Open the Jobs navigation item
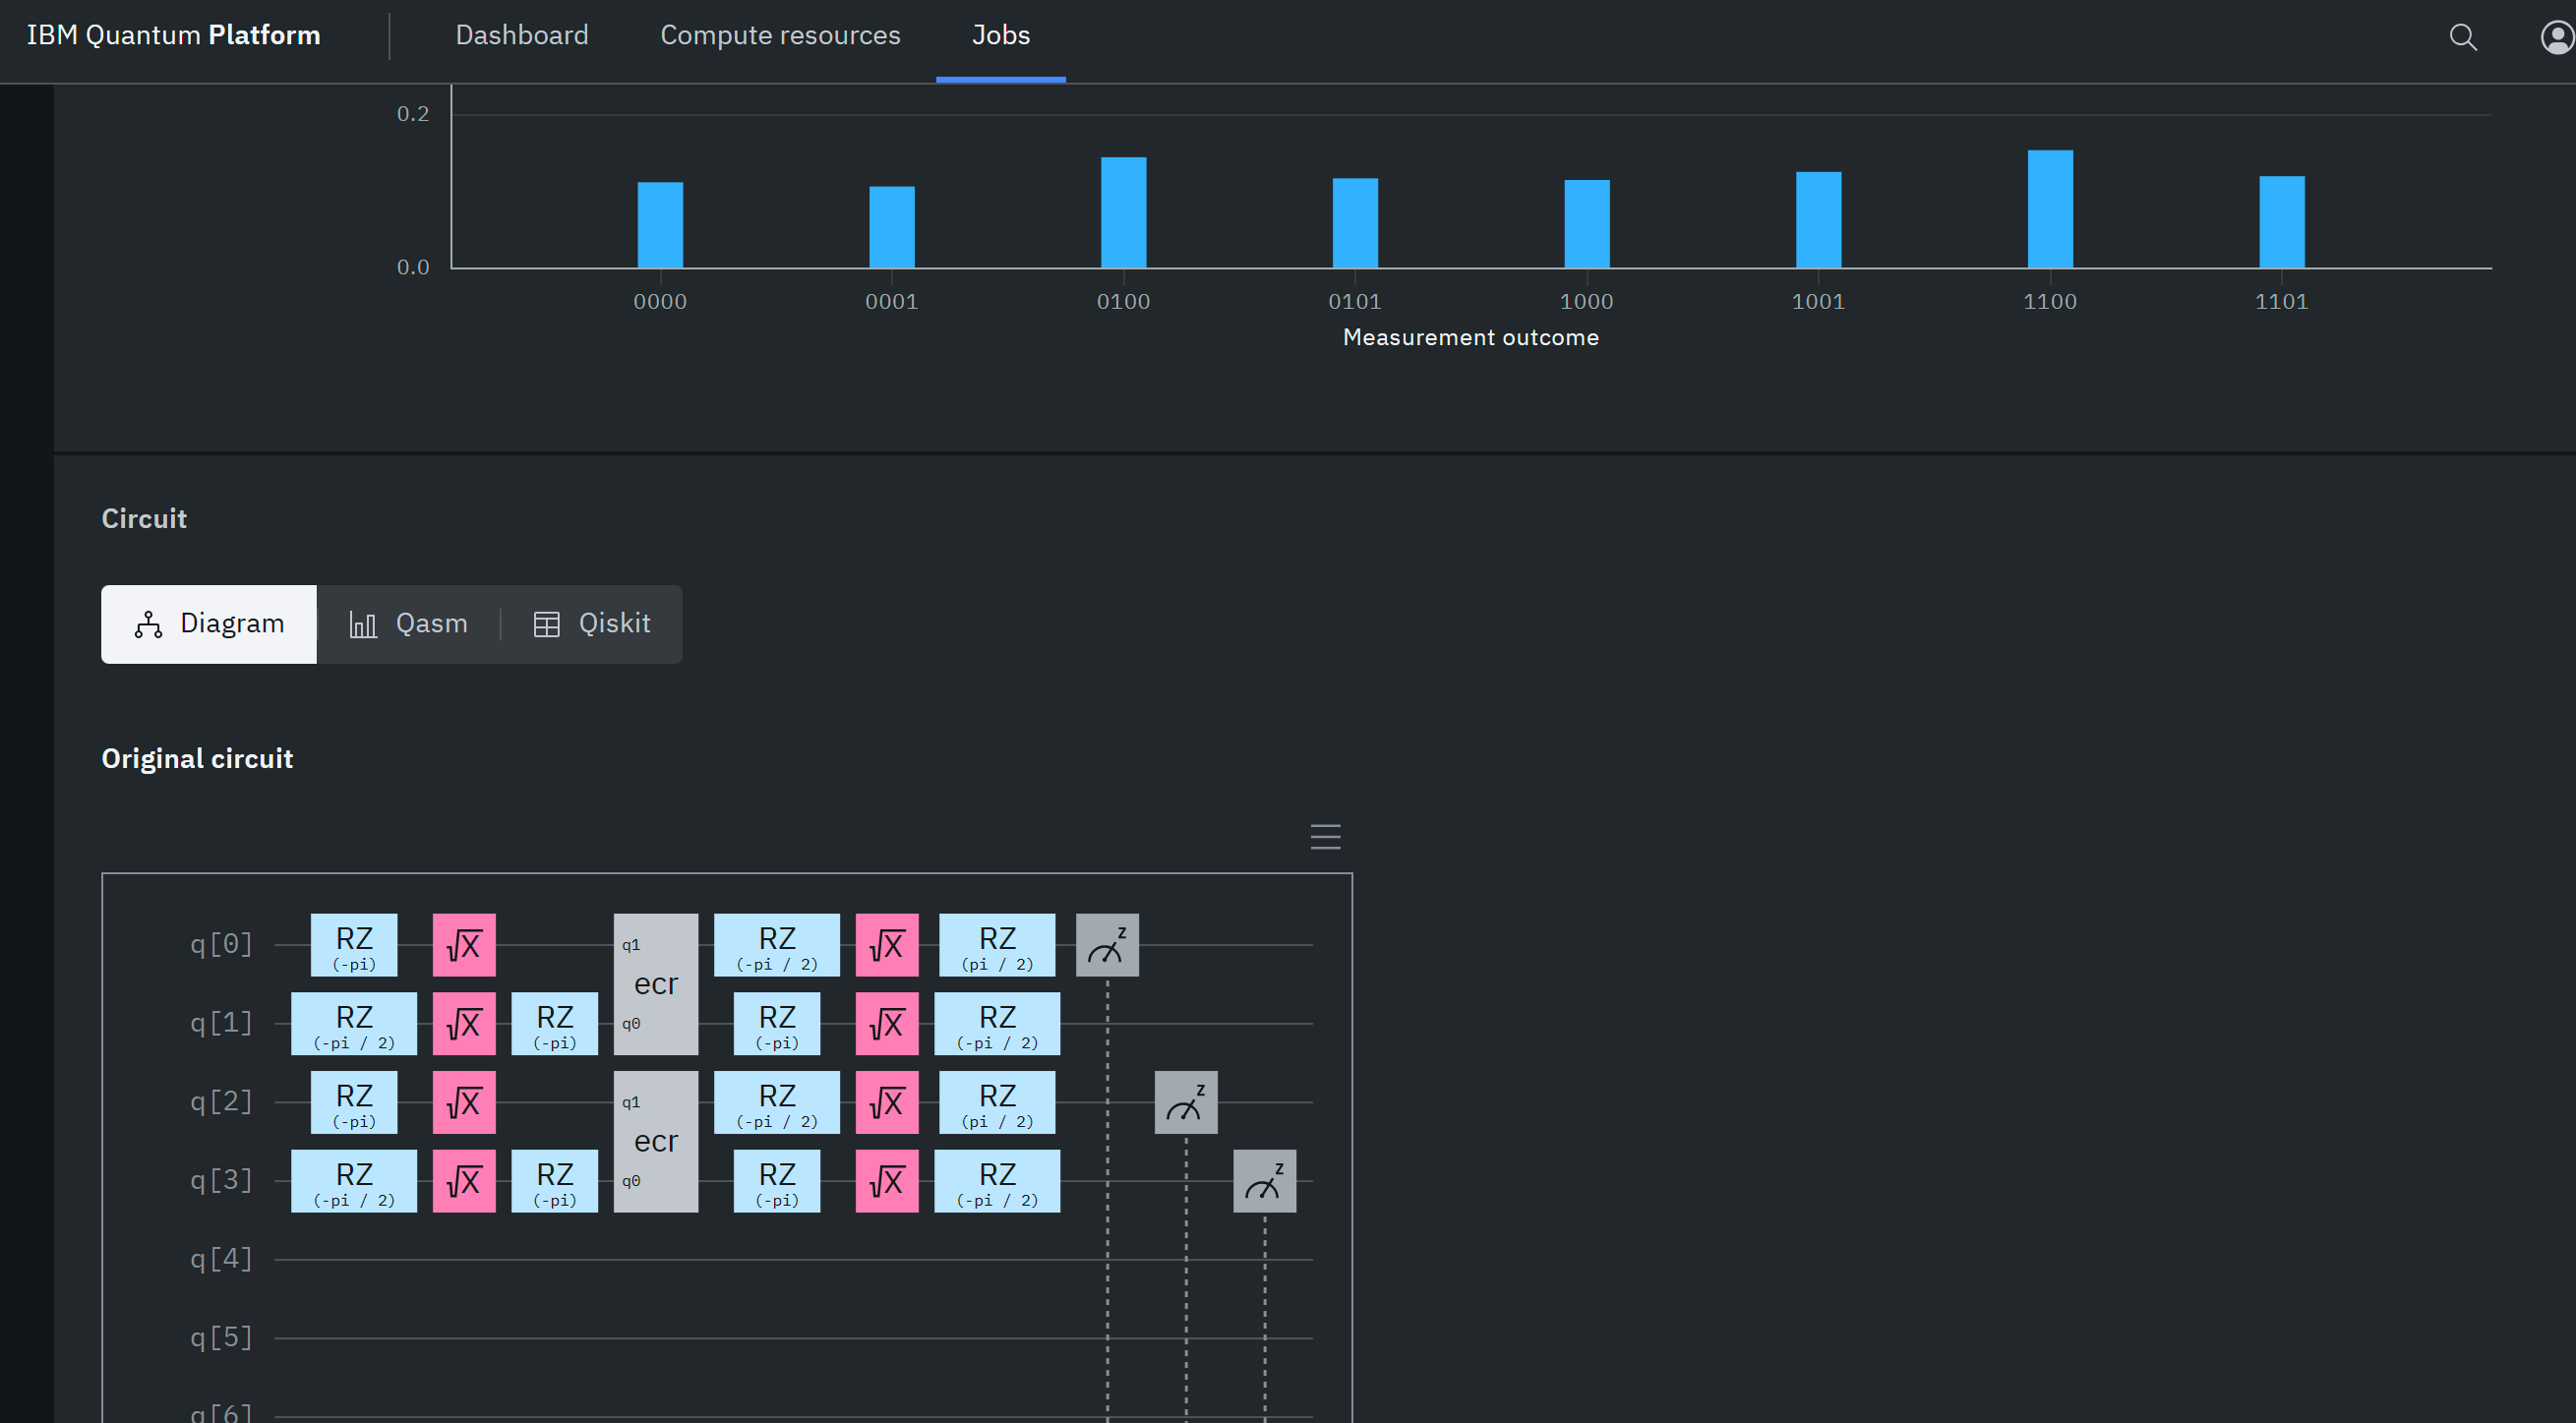Viewport: 2576px width, 1423px height. tap(1001, 35)
